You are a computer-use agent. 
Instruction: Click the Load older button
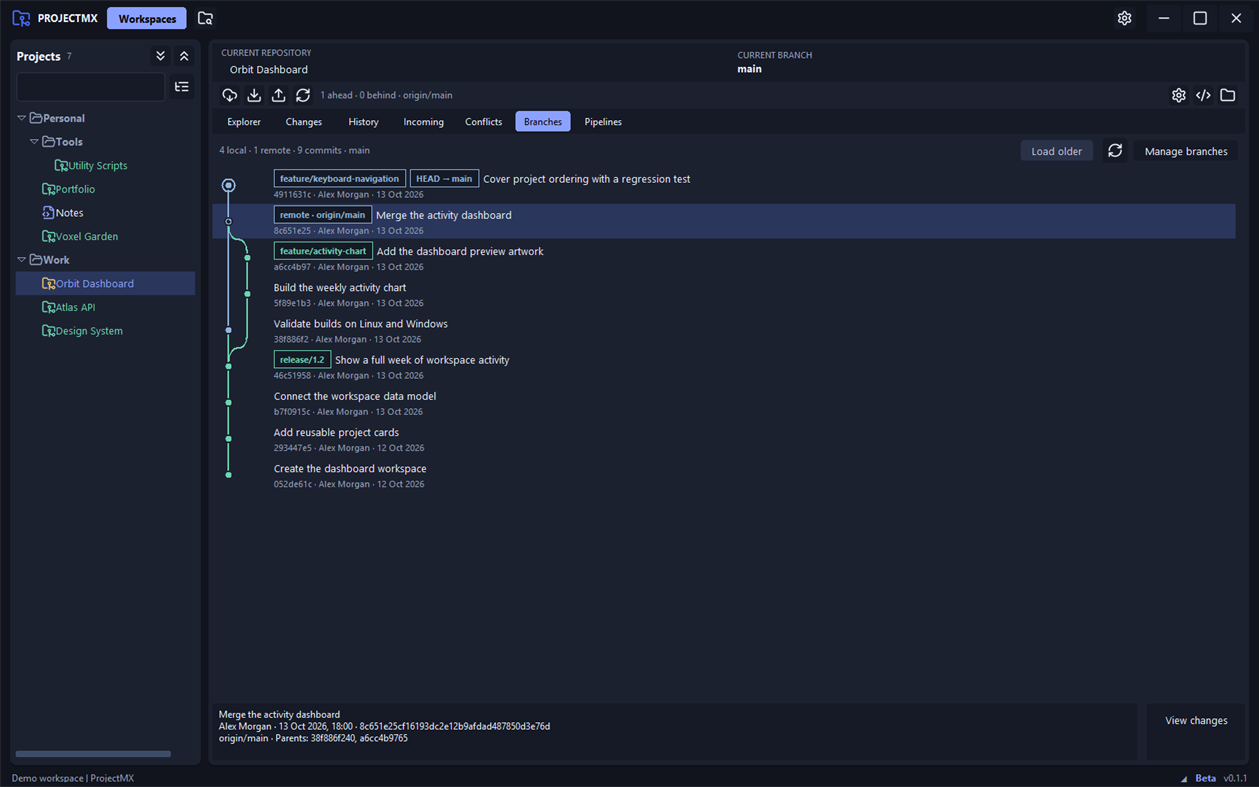(x=1057, y=151)
